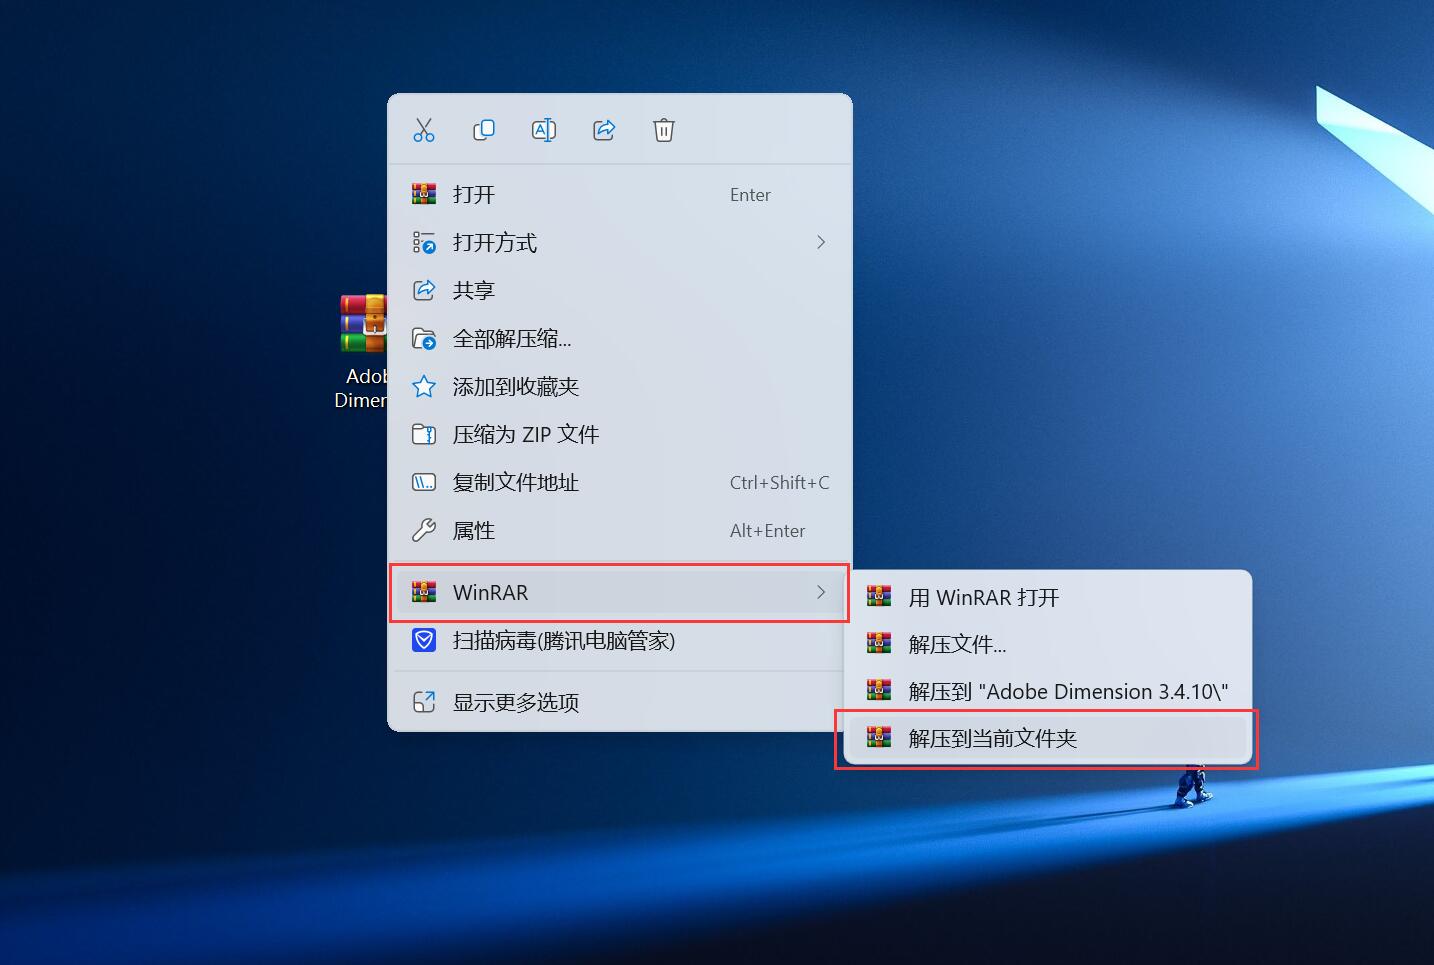Choose 用 WinRAR 打开 in submenu

coord(984,598)
